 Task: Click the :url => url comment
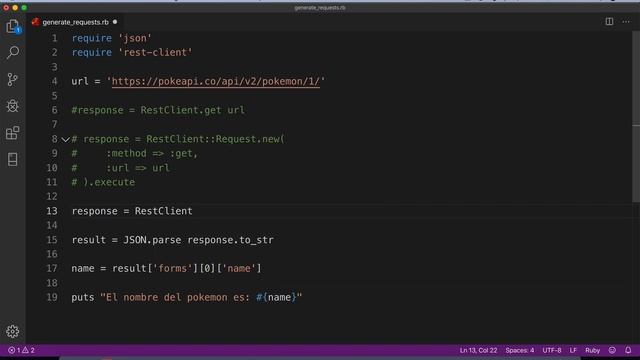(138, 168)
